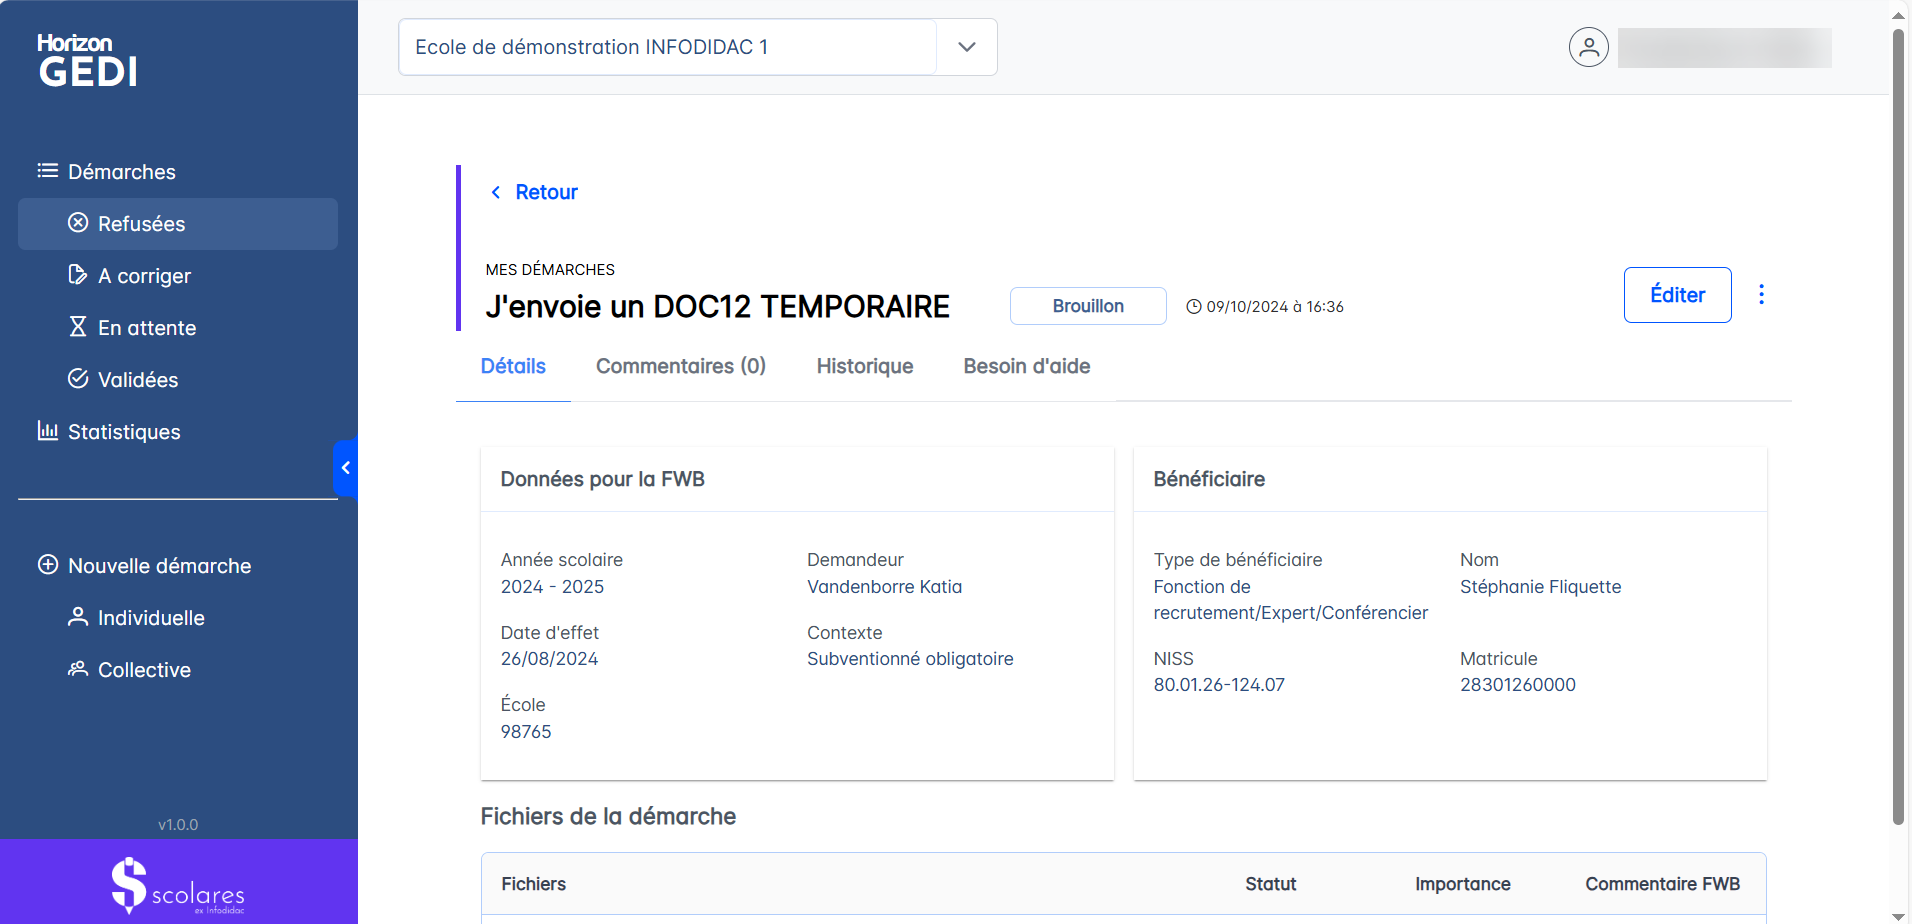Switch to the Commentaires (0) tab
1912x924 pixels.
point(680,366)
